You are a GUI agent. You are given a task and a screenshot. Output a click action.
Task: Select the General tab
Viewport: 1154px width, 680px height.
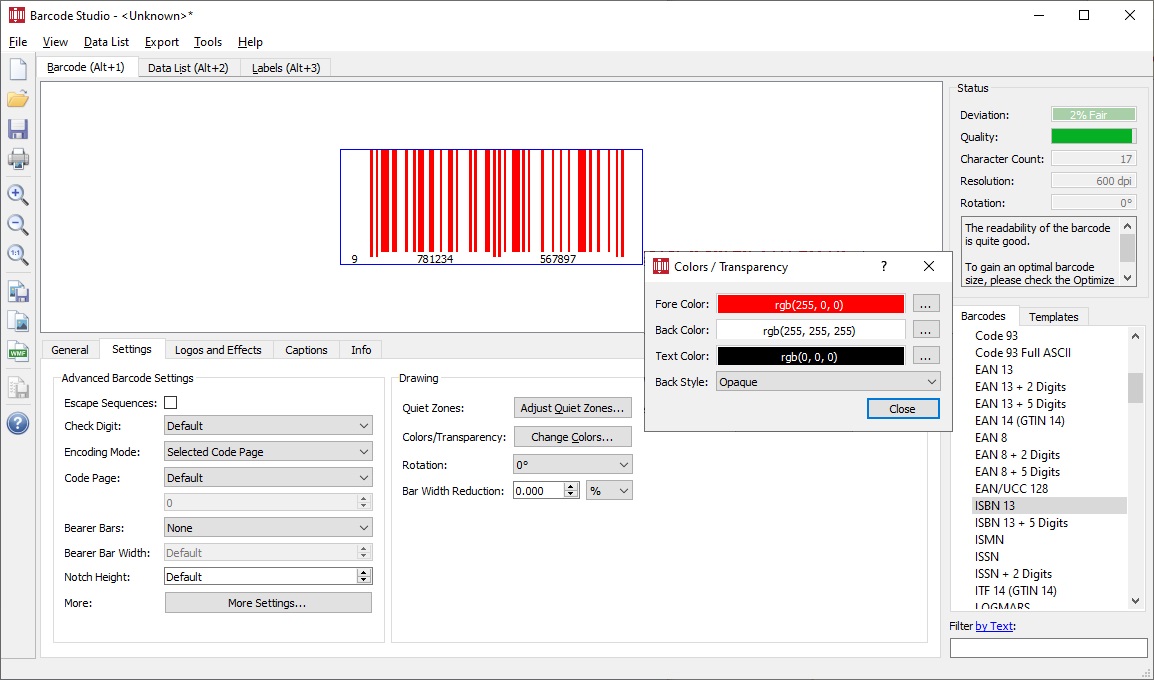click(70, 350)
